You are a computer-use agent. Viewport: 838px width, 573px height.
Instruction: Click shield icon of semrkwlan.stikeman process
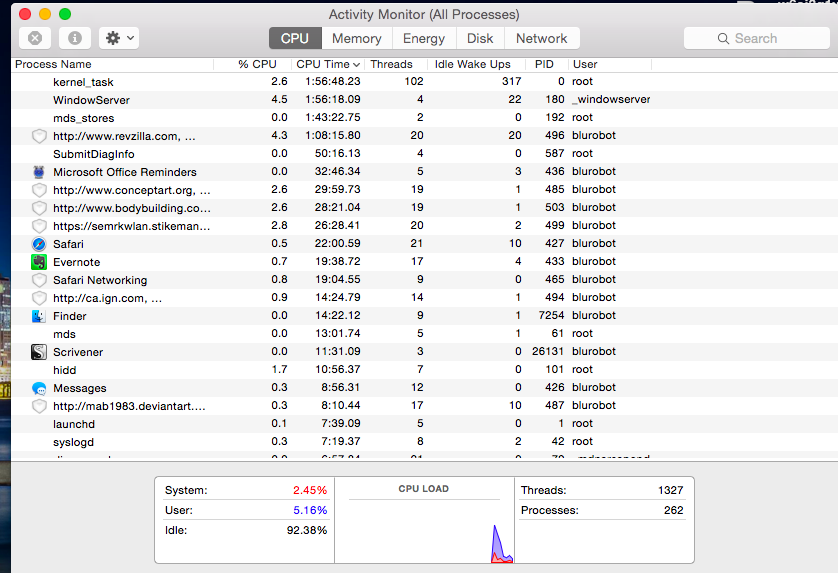[x=39, y=226]
